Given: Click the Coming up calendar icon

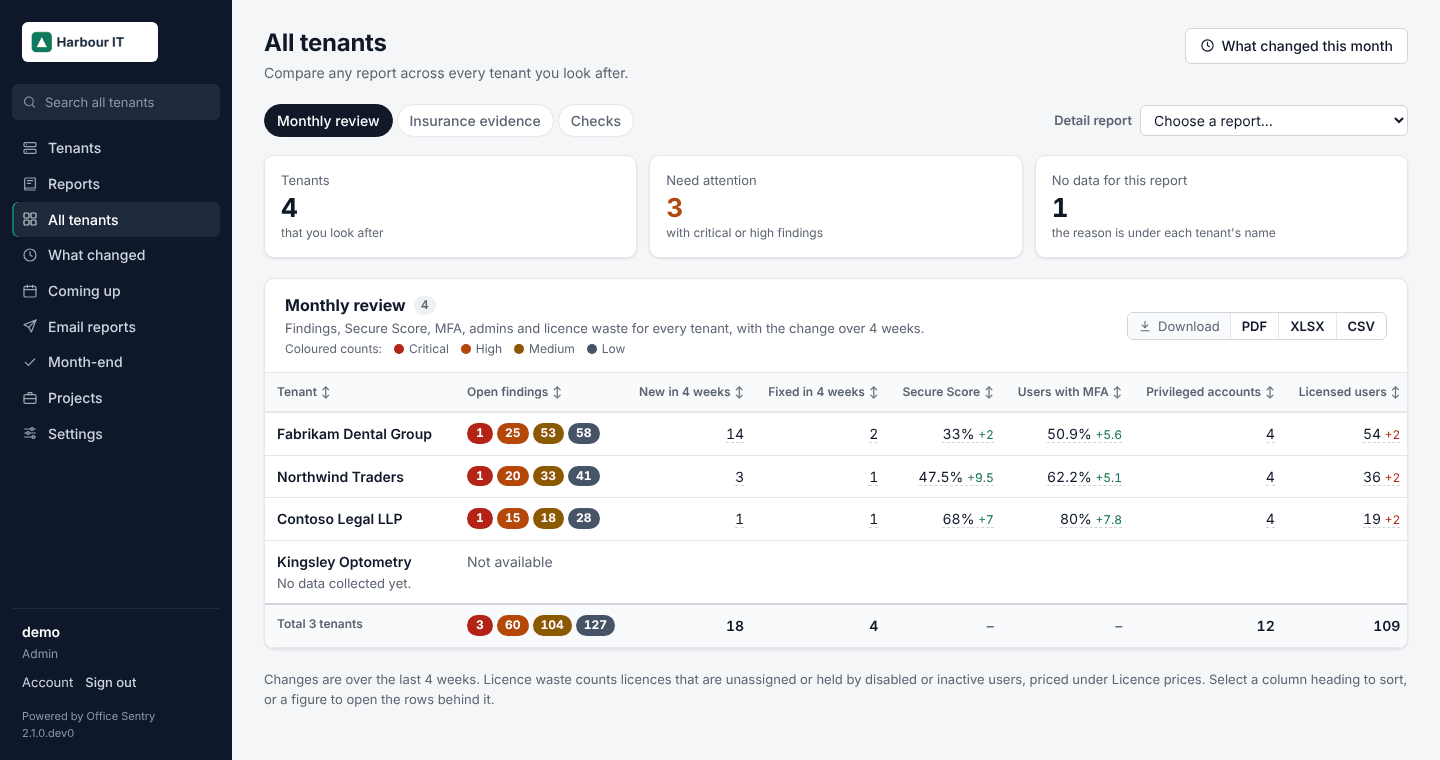Looking at the screenshot, I should click(30, 291).
